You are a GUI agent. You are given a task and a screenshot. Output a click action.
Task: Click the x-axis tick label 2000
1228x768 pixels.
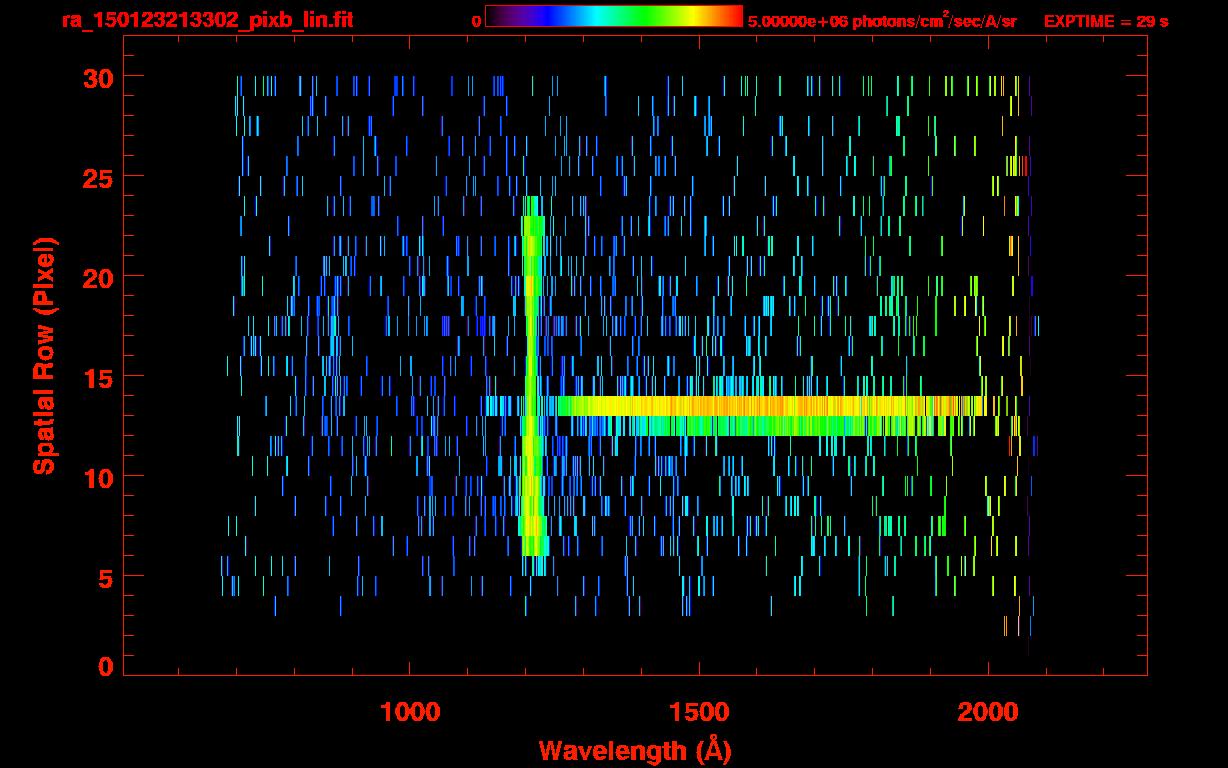[x=988, y=712]
